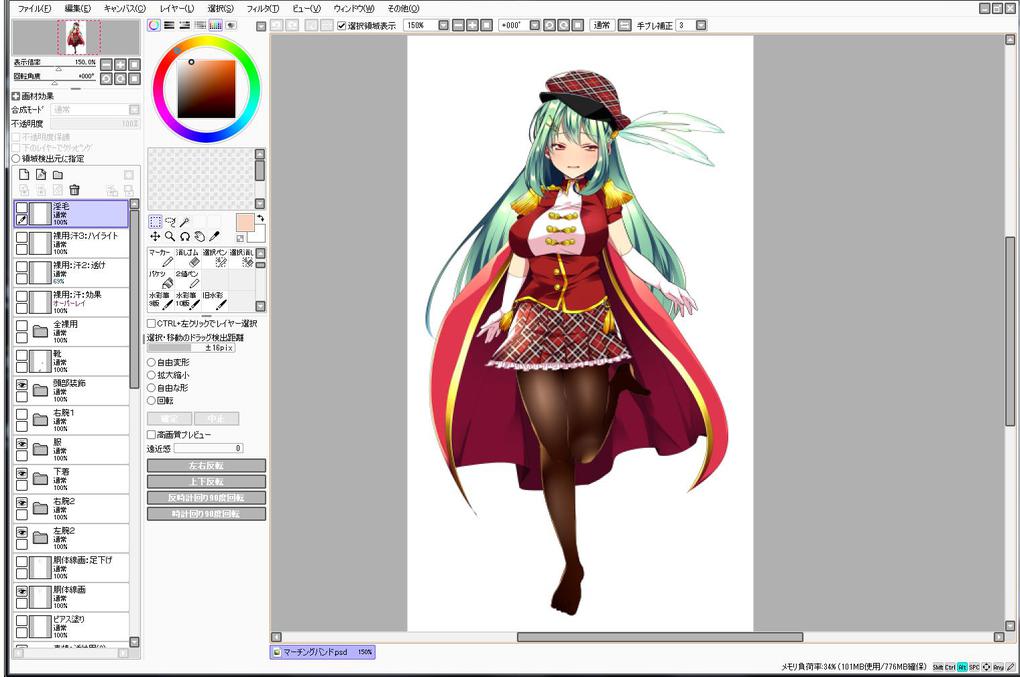This screenshot has height=677, width=1020.
Task: Click the 反時計回り90度回転 button
Action: [x=206, y=498]
